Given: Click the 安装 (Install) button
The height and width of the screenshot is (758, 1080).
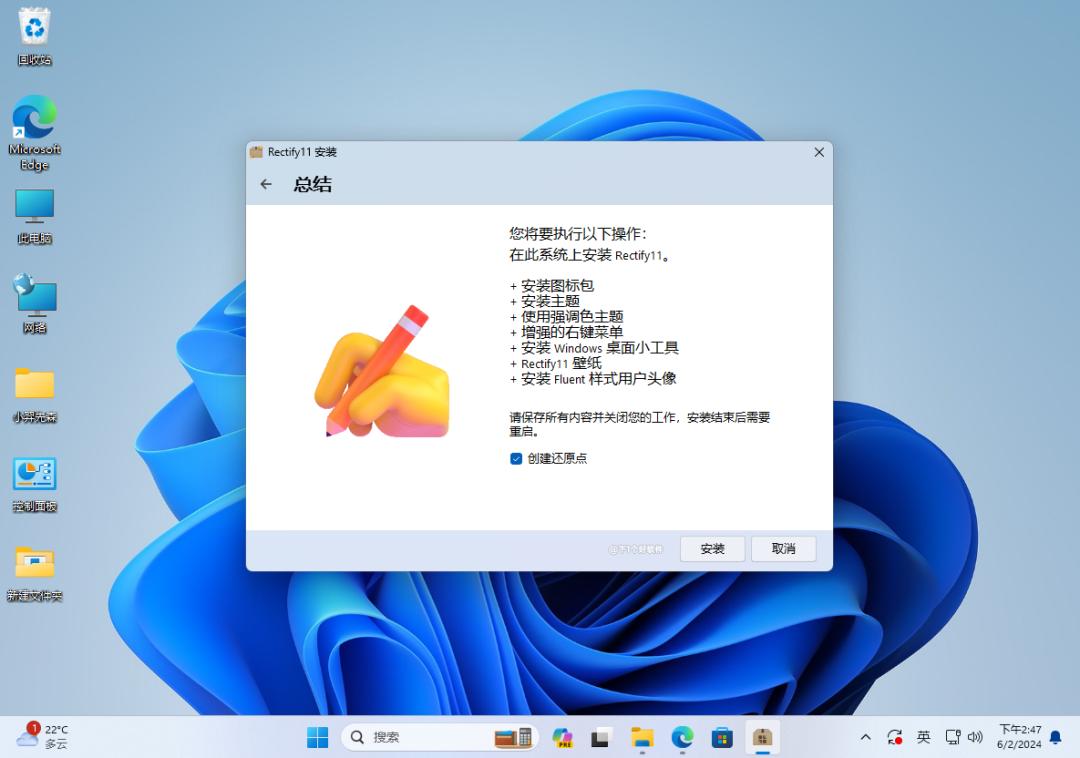Looking at the screenshot, I should [x=711, y=548].
